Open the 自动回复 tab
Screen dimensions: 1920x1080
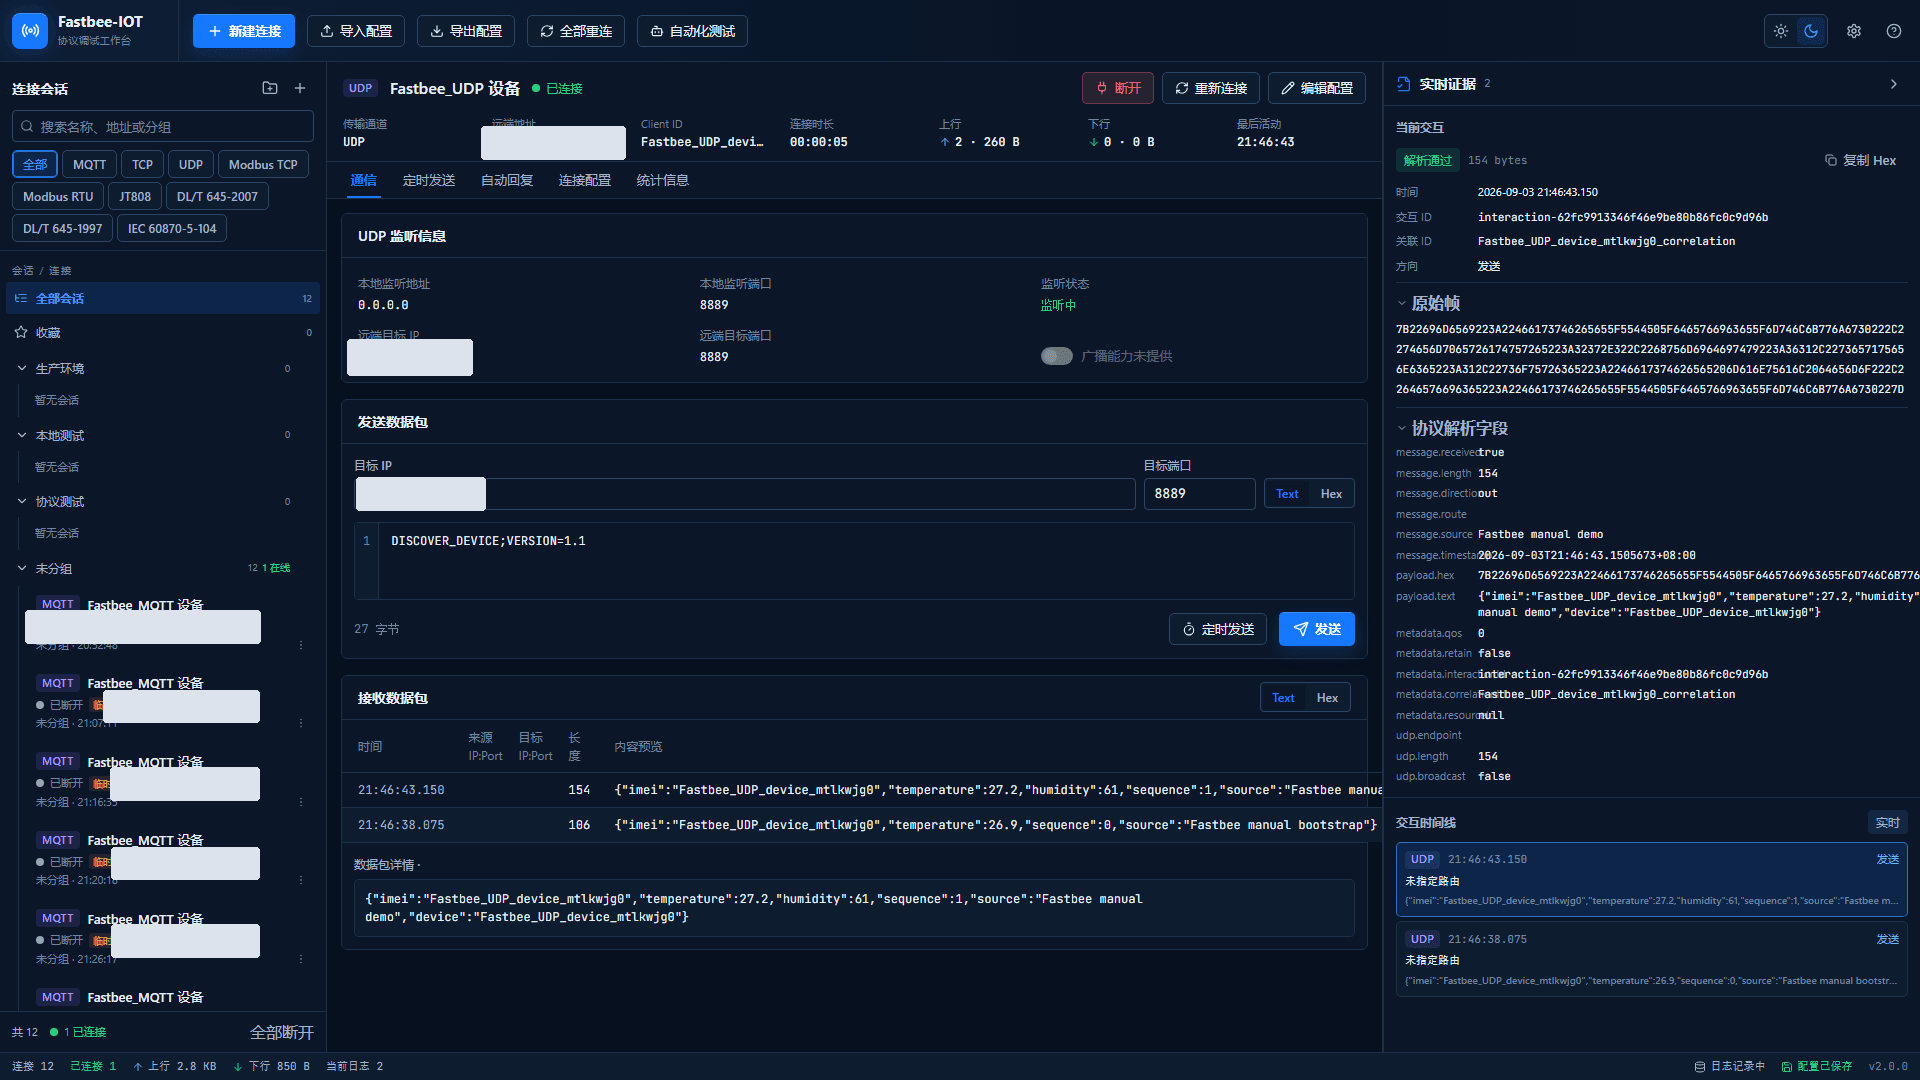tap(507, 180)
